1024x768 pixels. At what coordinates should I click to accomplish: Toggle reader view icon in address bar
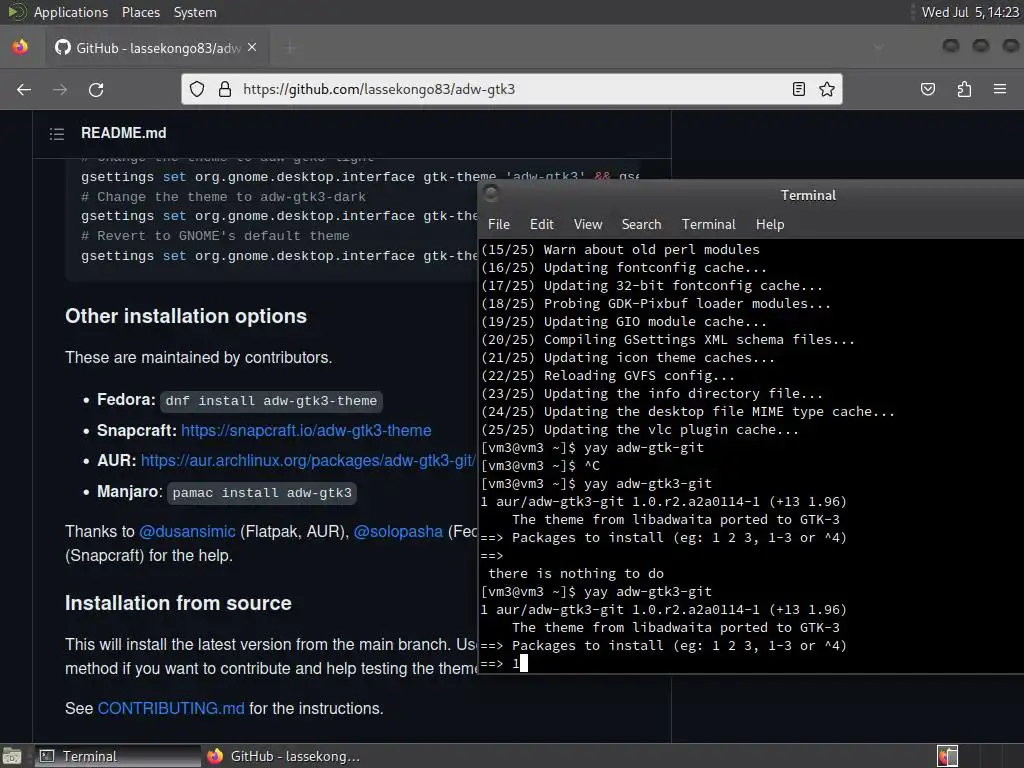pyautogui.click(x=798, y=89)
